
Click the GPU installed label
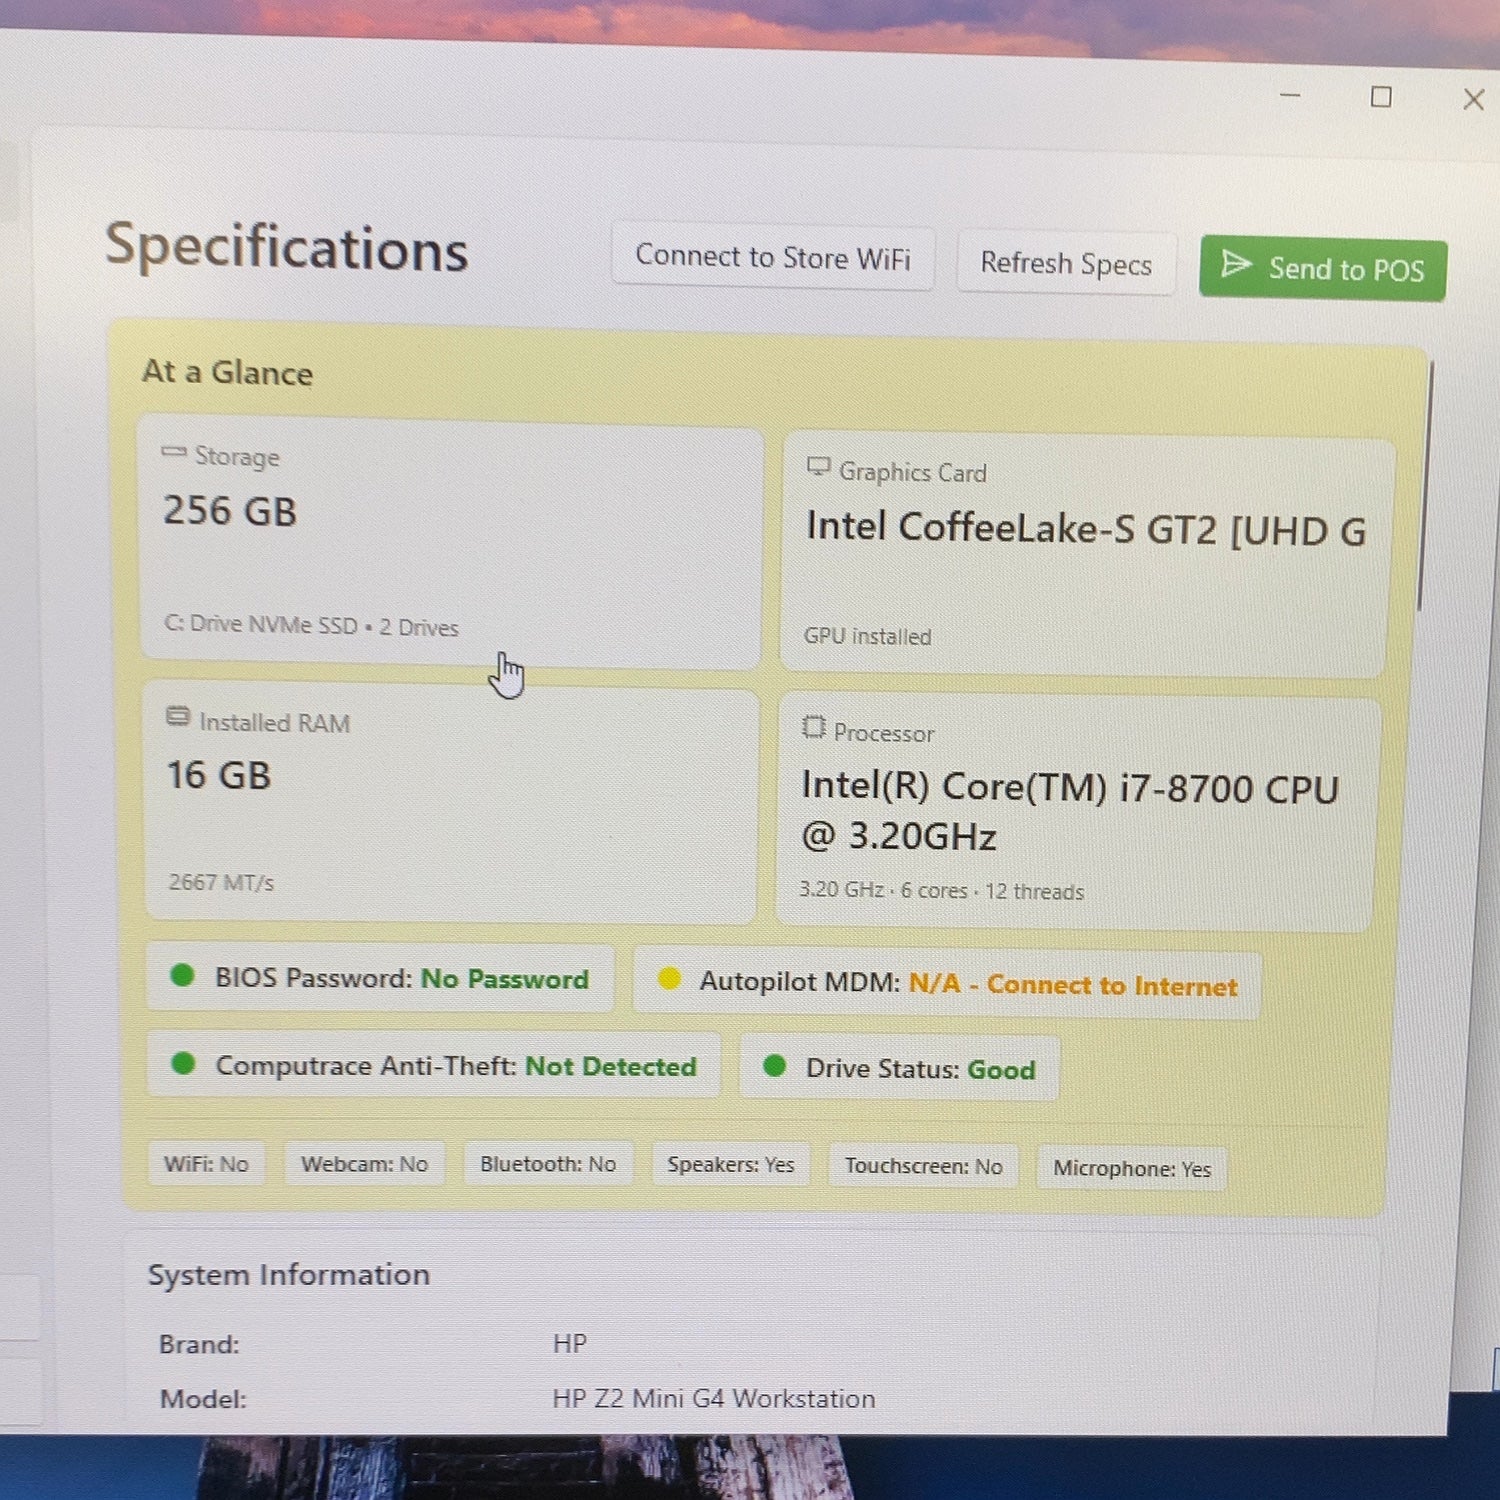click(867, 636)
